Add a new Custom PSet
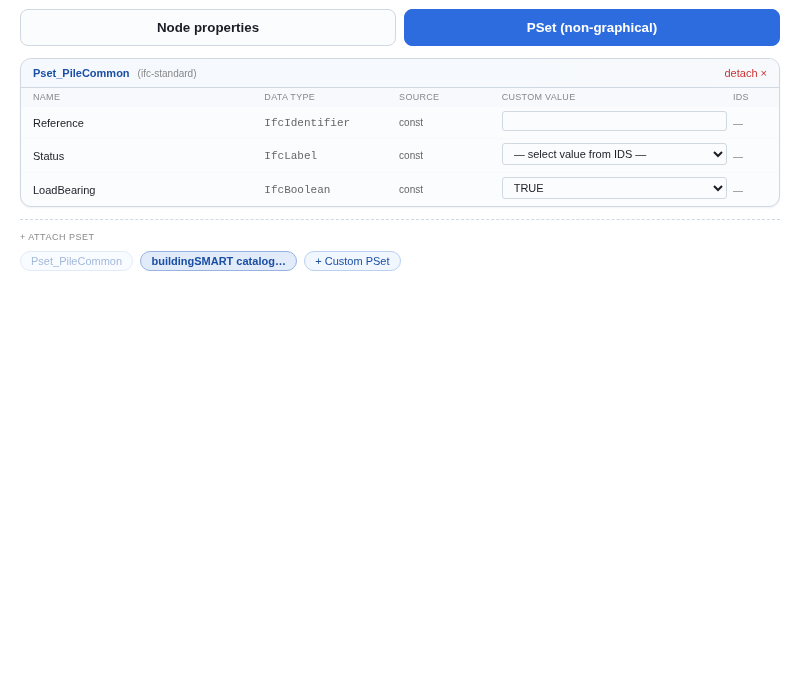The height and width of the screenshot is (680, 800). pyautogui.click(x=352, y=261)
